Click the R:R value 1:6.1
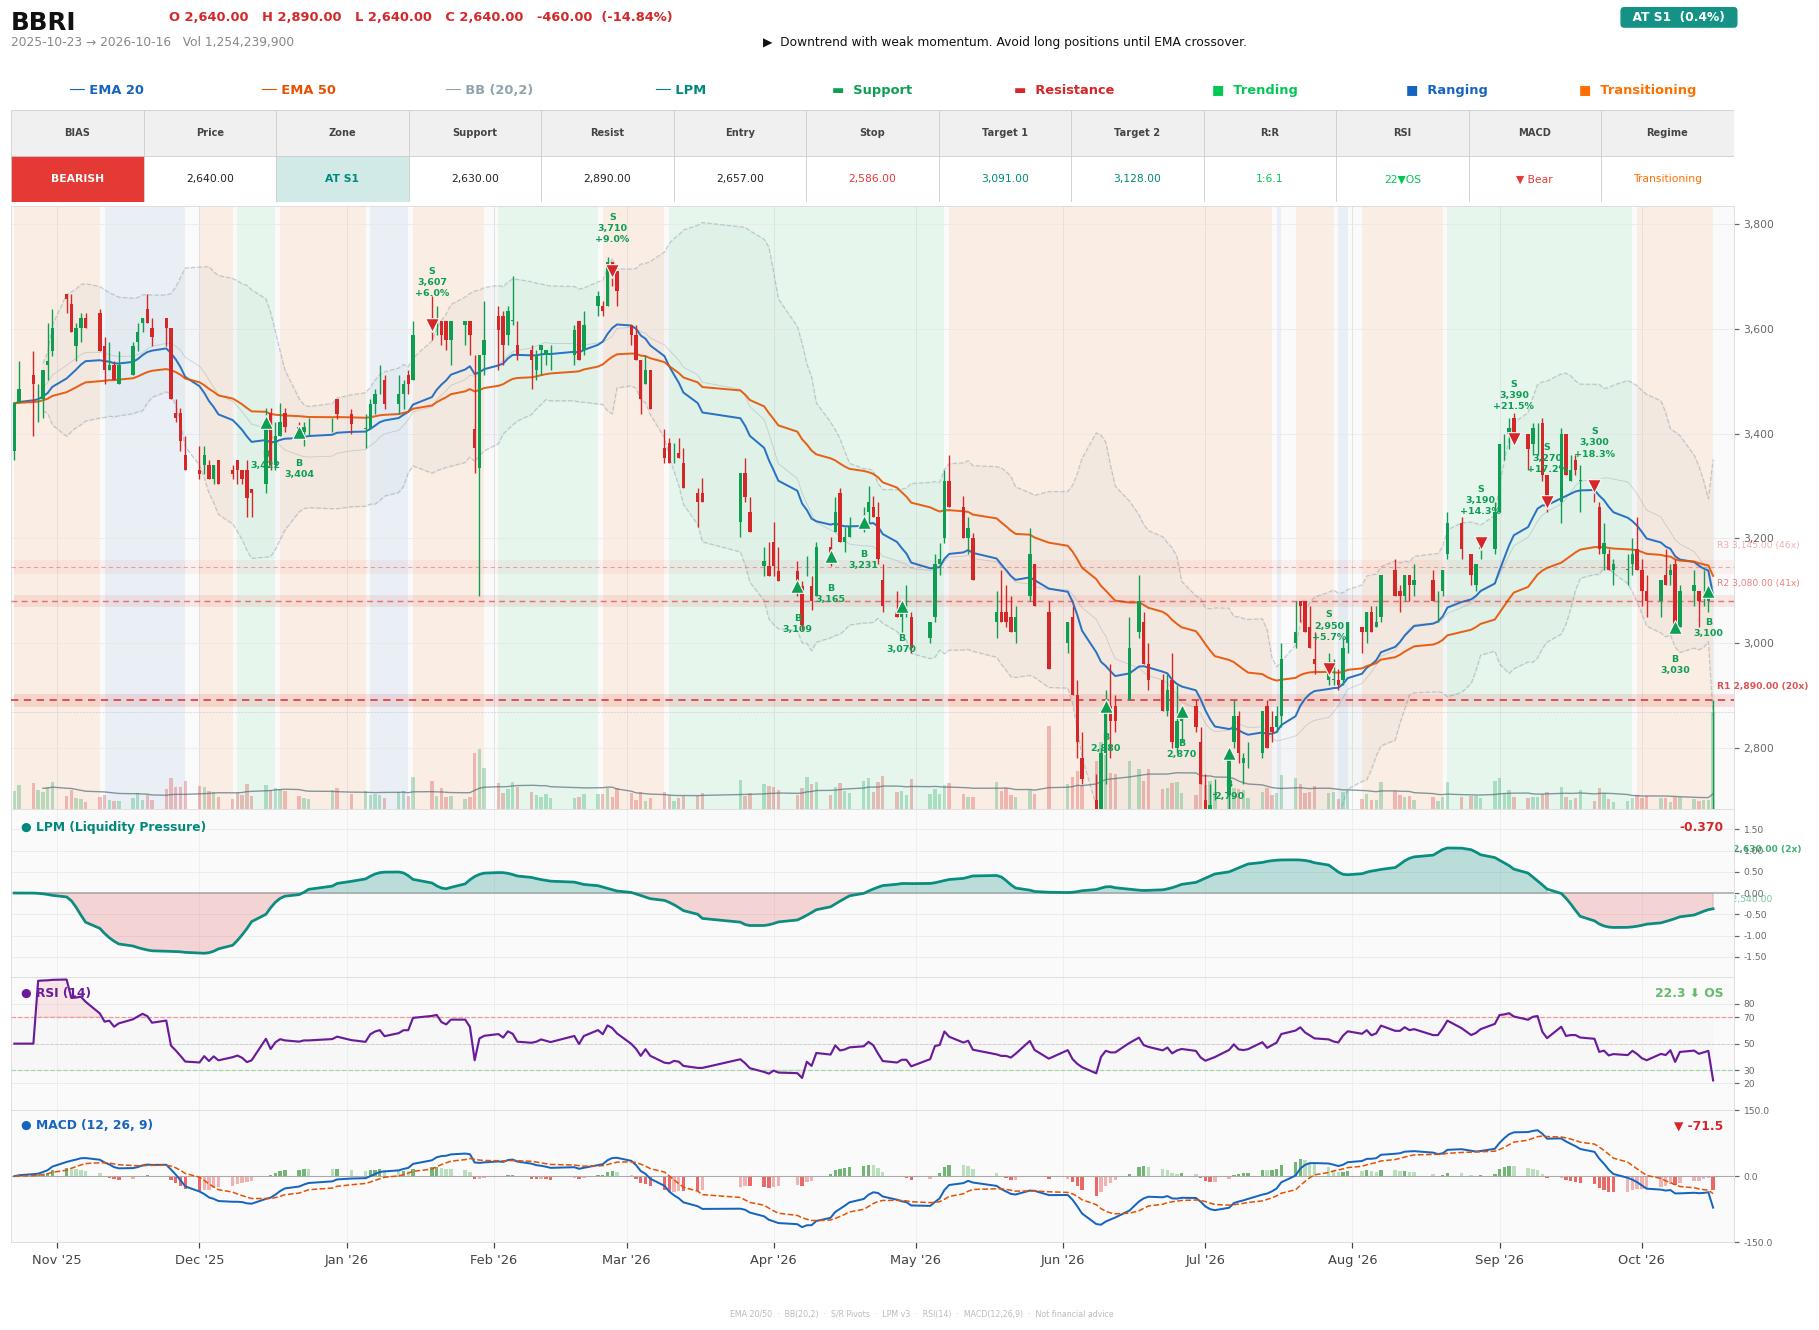The image size is (1819, 1330). coord(1269,179)
